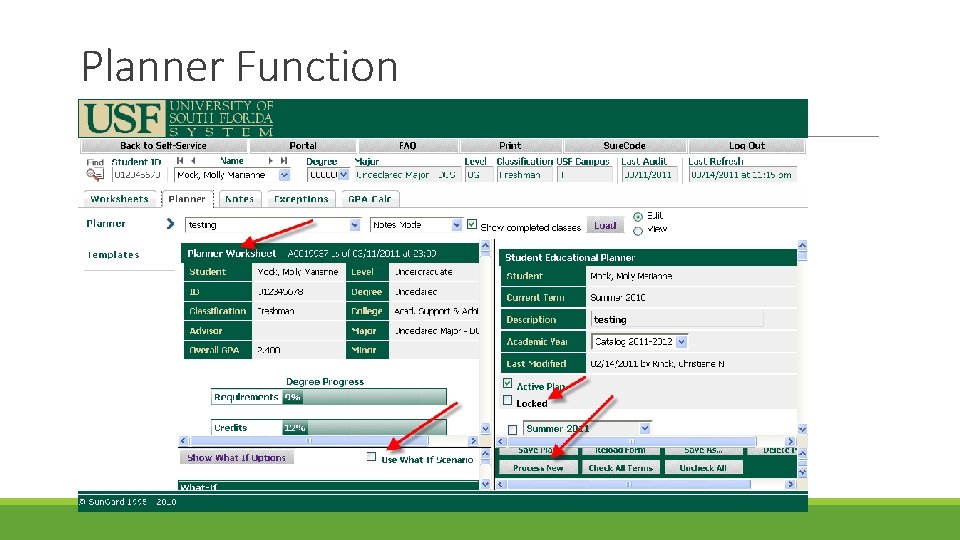Screen dimensions: 960x540
Task: Select the View radio button
Action: pos(638,231)
